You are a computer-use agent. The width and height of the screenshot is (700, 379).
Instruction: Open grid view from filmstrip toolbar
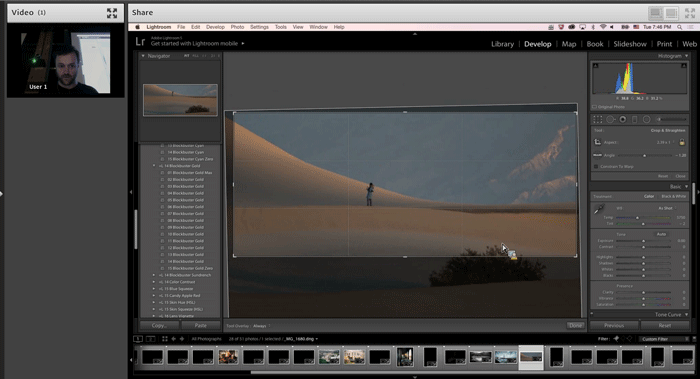pos(164,339)
